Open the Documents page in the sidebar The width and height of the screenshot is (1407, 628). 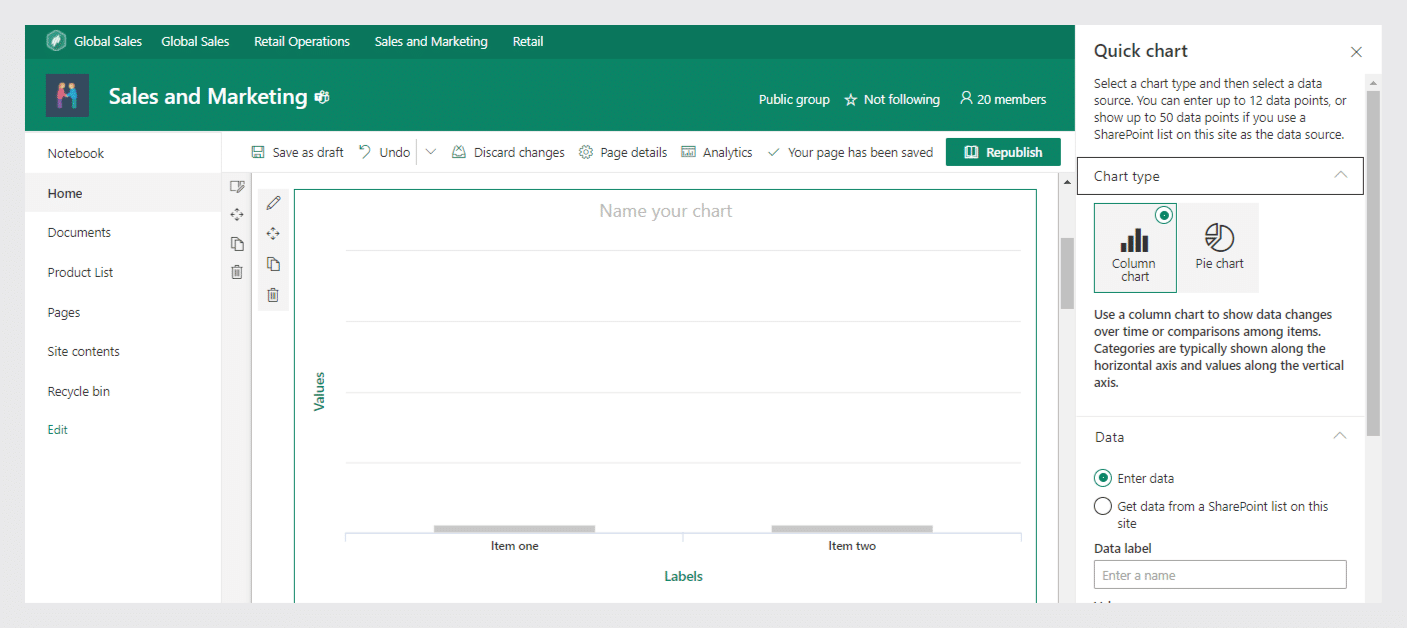point(77,232)
